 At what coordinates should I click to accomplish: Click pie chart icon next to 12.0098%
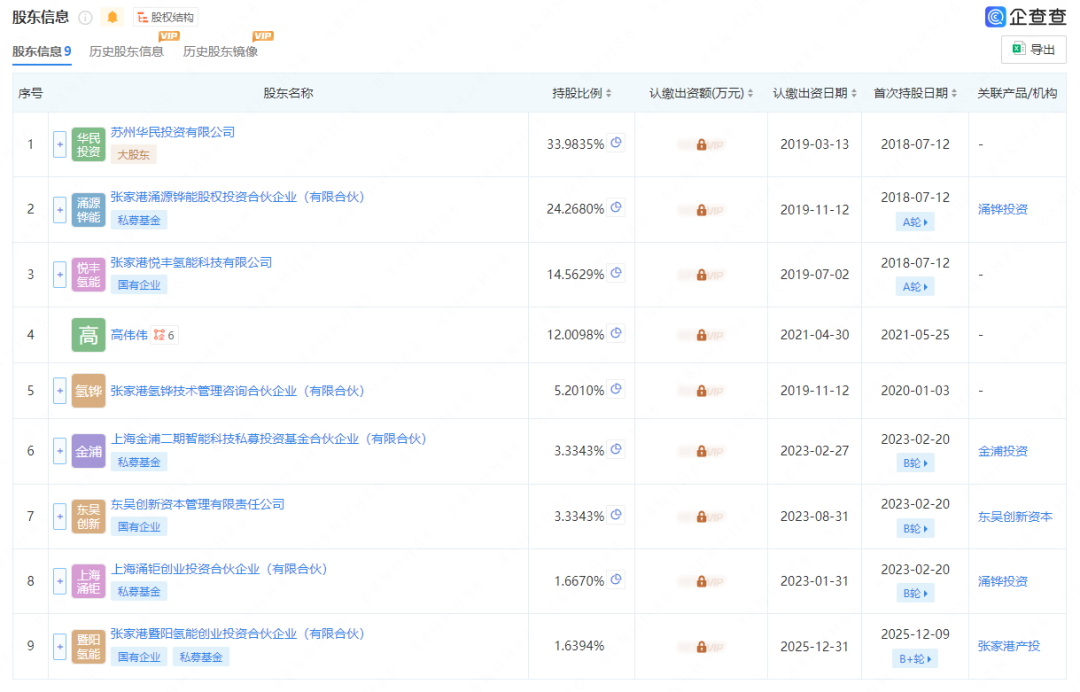click(616, 334)
